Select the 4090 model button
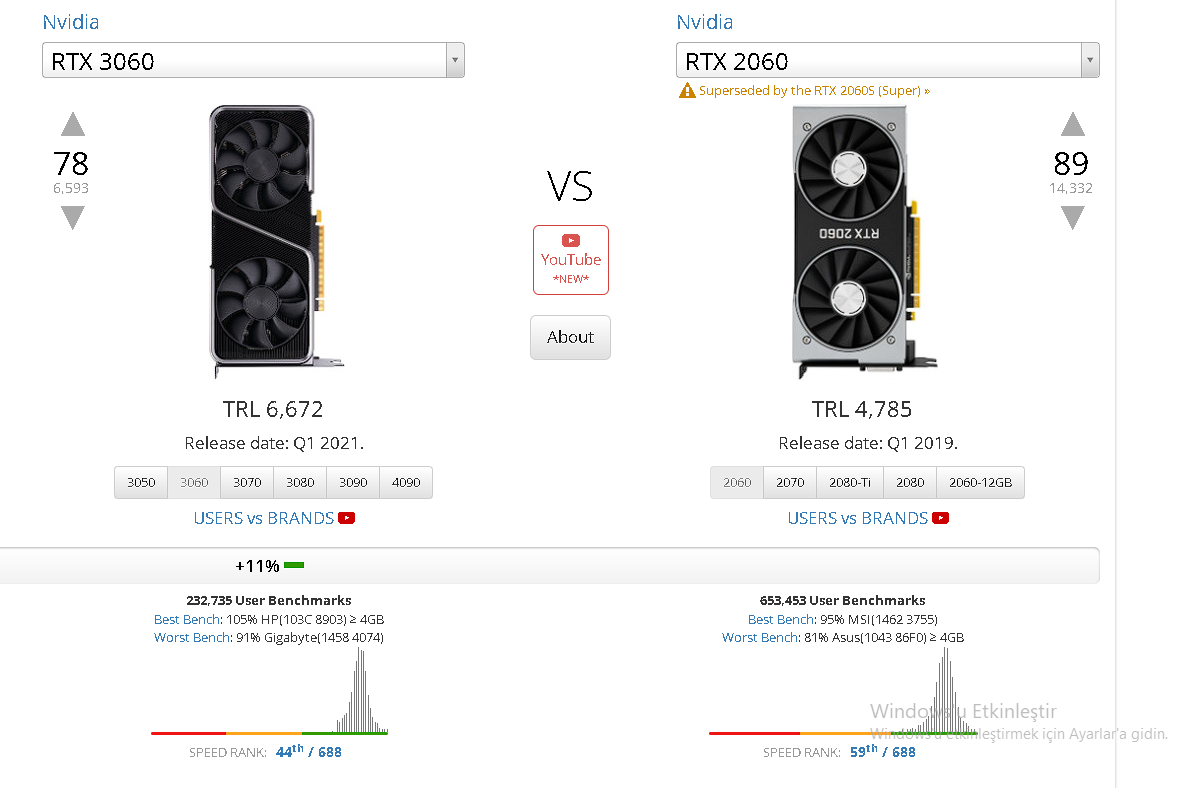 click(406, 482)
